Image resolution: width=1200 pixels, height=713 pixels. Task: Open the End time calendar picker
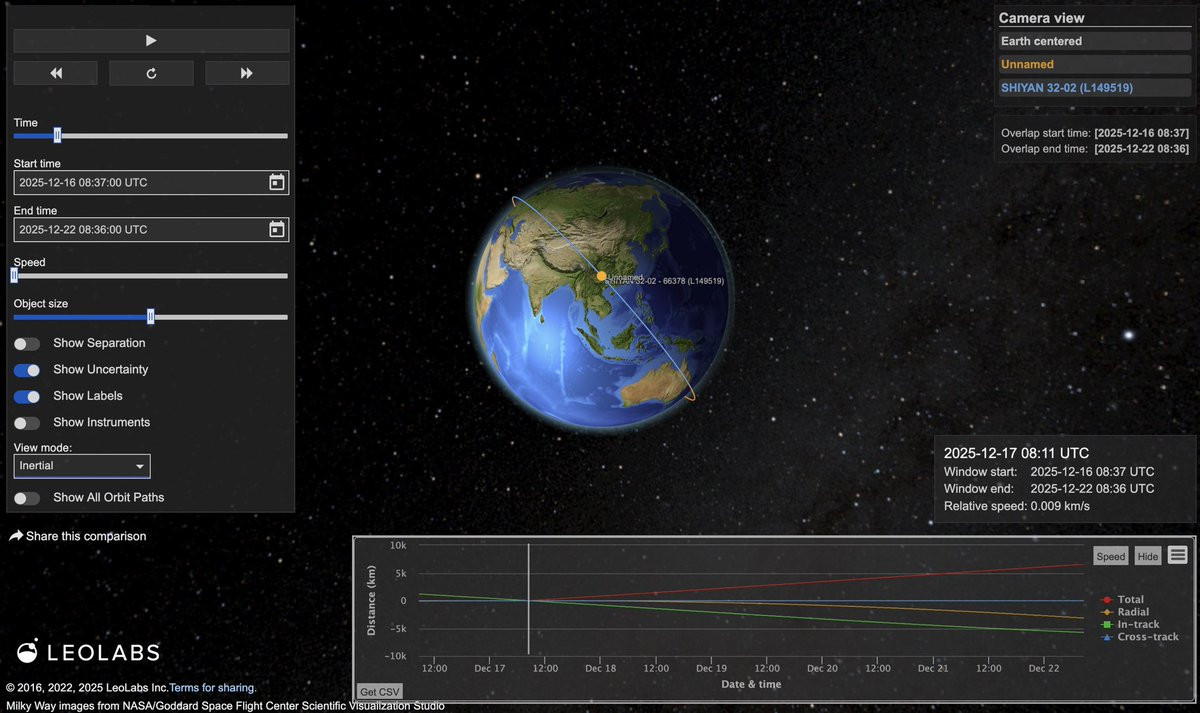[277, 229]
